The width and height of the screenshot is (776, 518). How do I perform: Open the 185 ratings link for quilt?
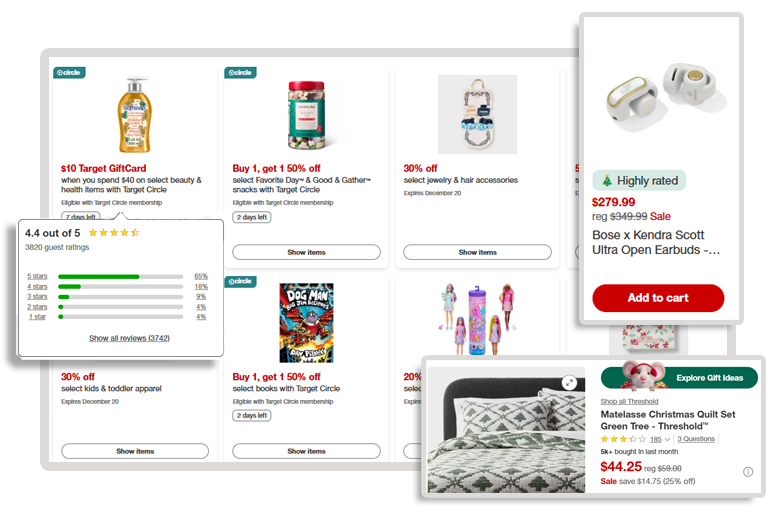[x=656, y=439]
